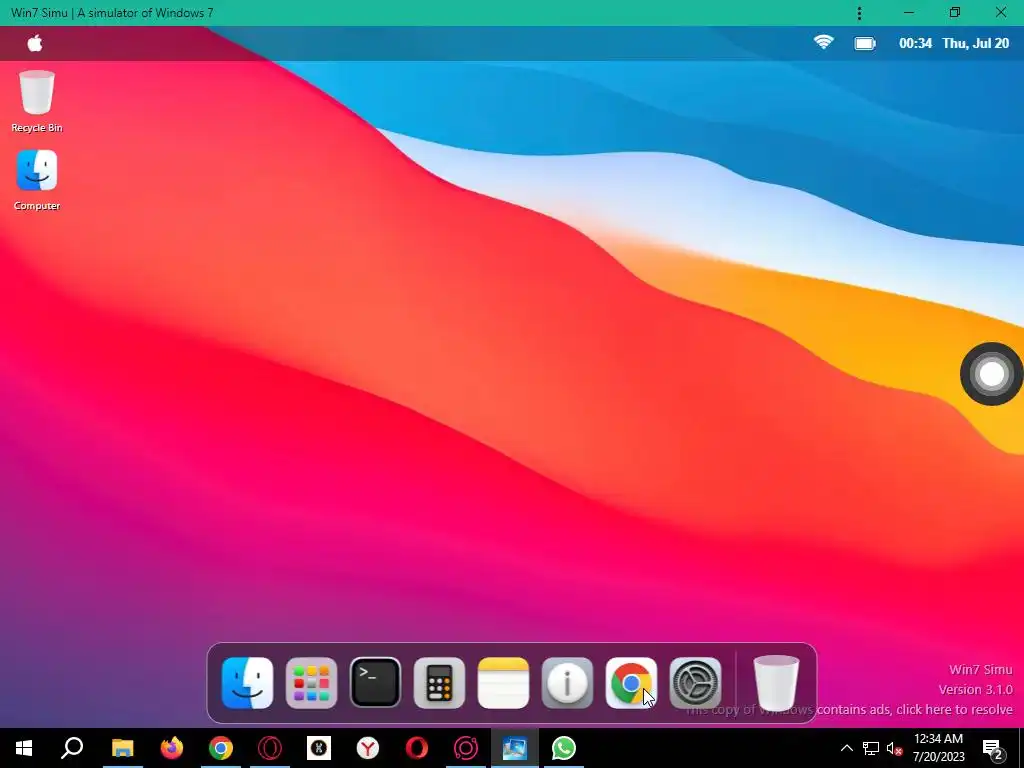Select the Recycle Bin desktop icon
The image size is (1024, 768).
[x=37, y=101]
